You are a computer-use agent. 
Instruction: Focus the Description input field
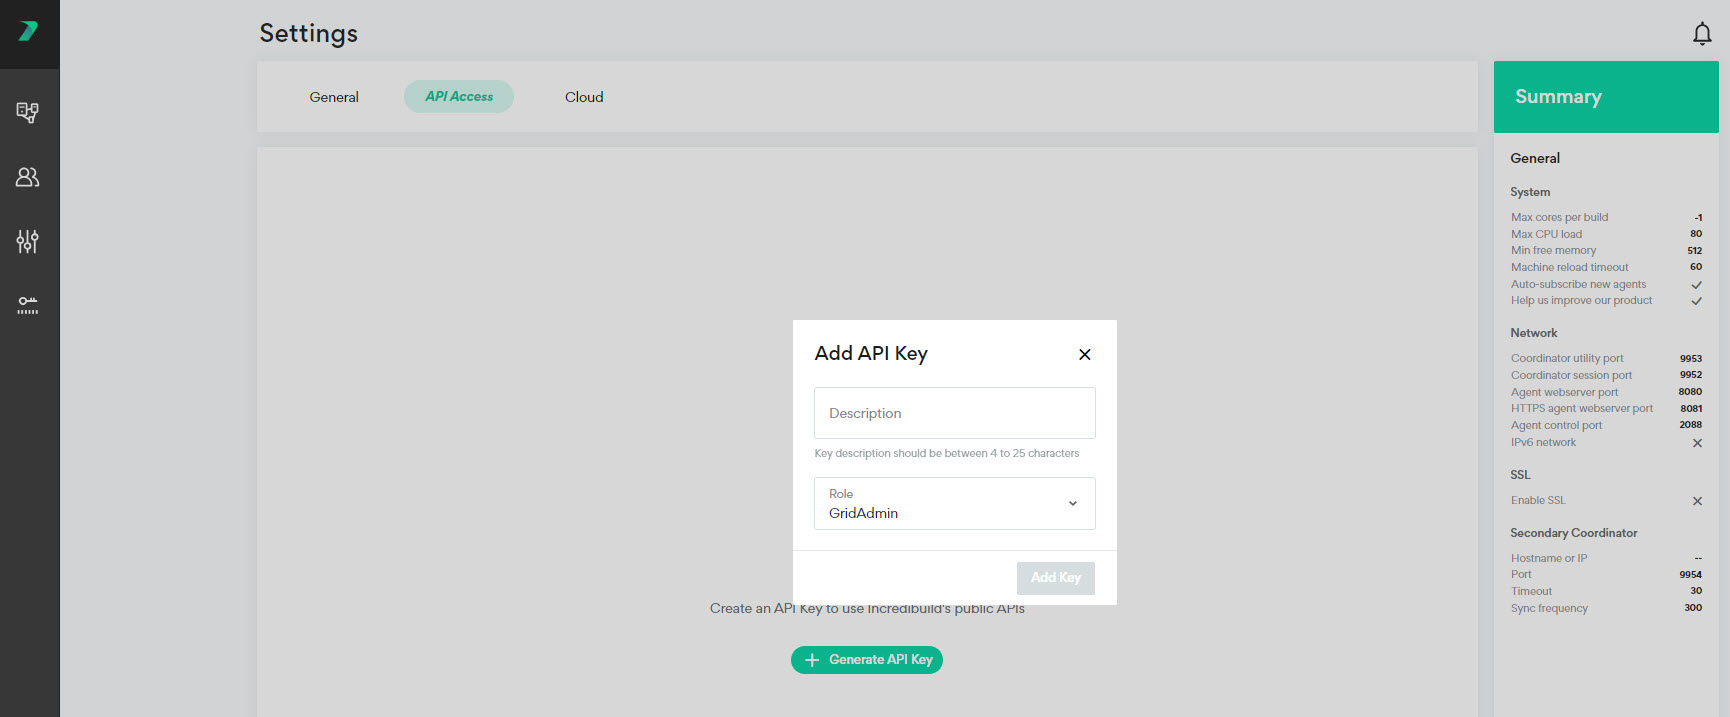(954, 413)
